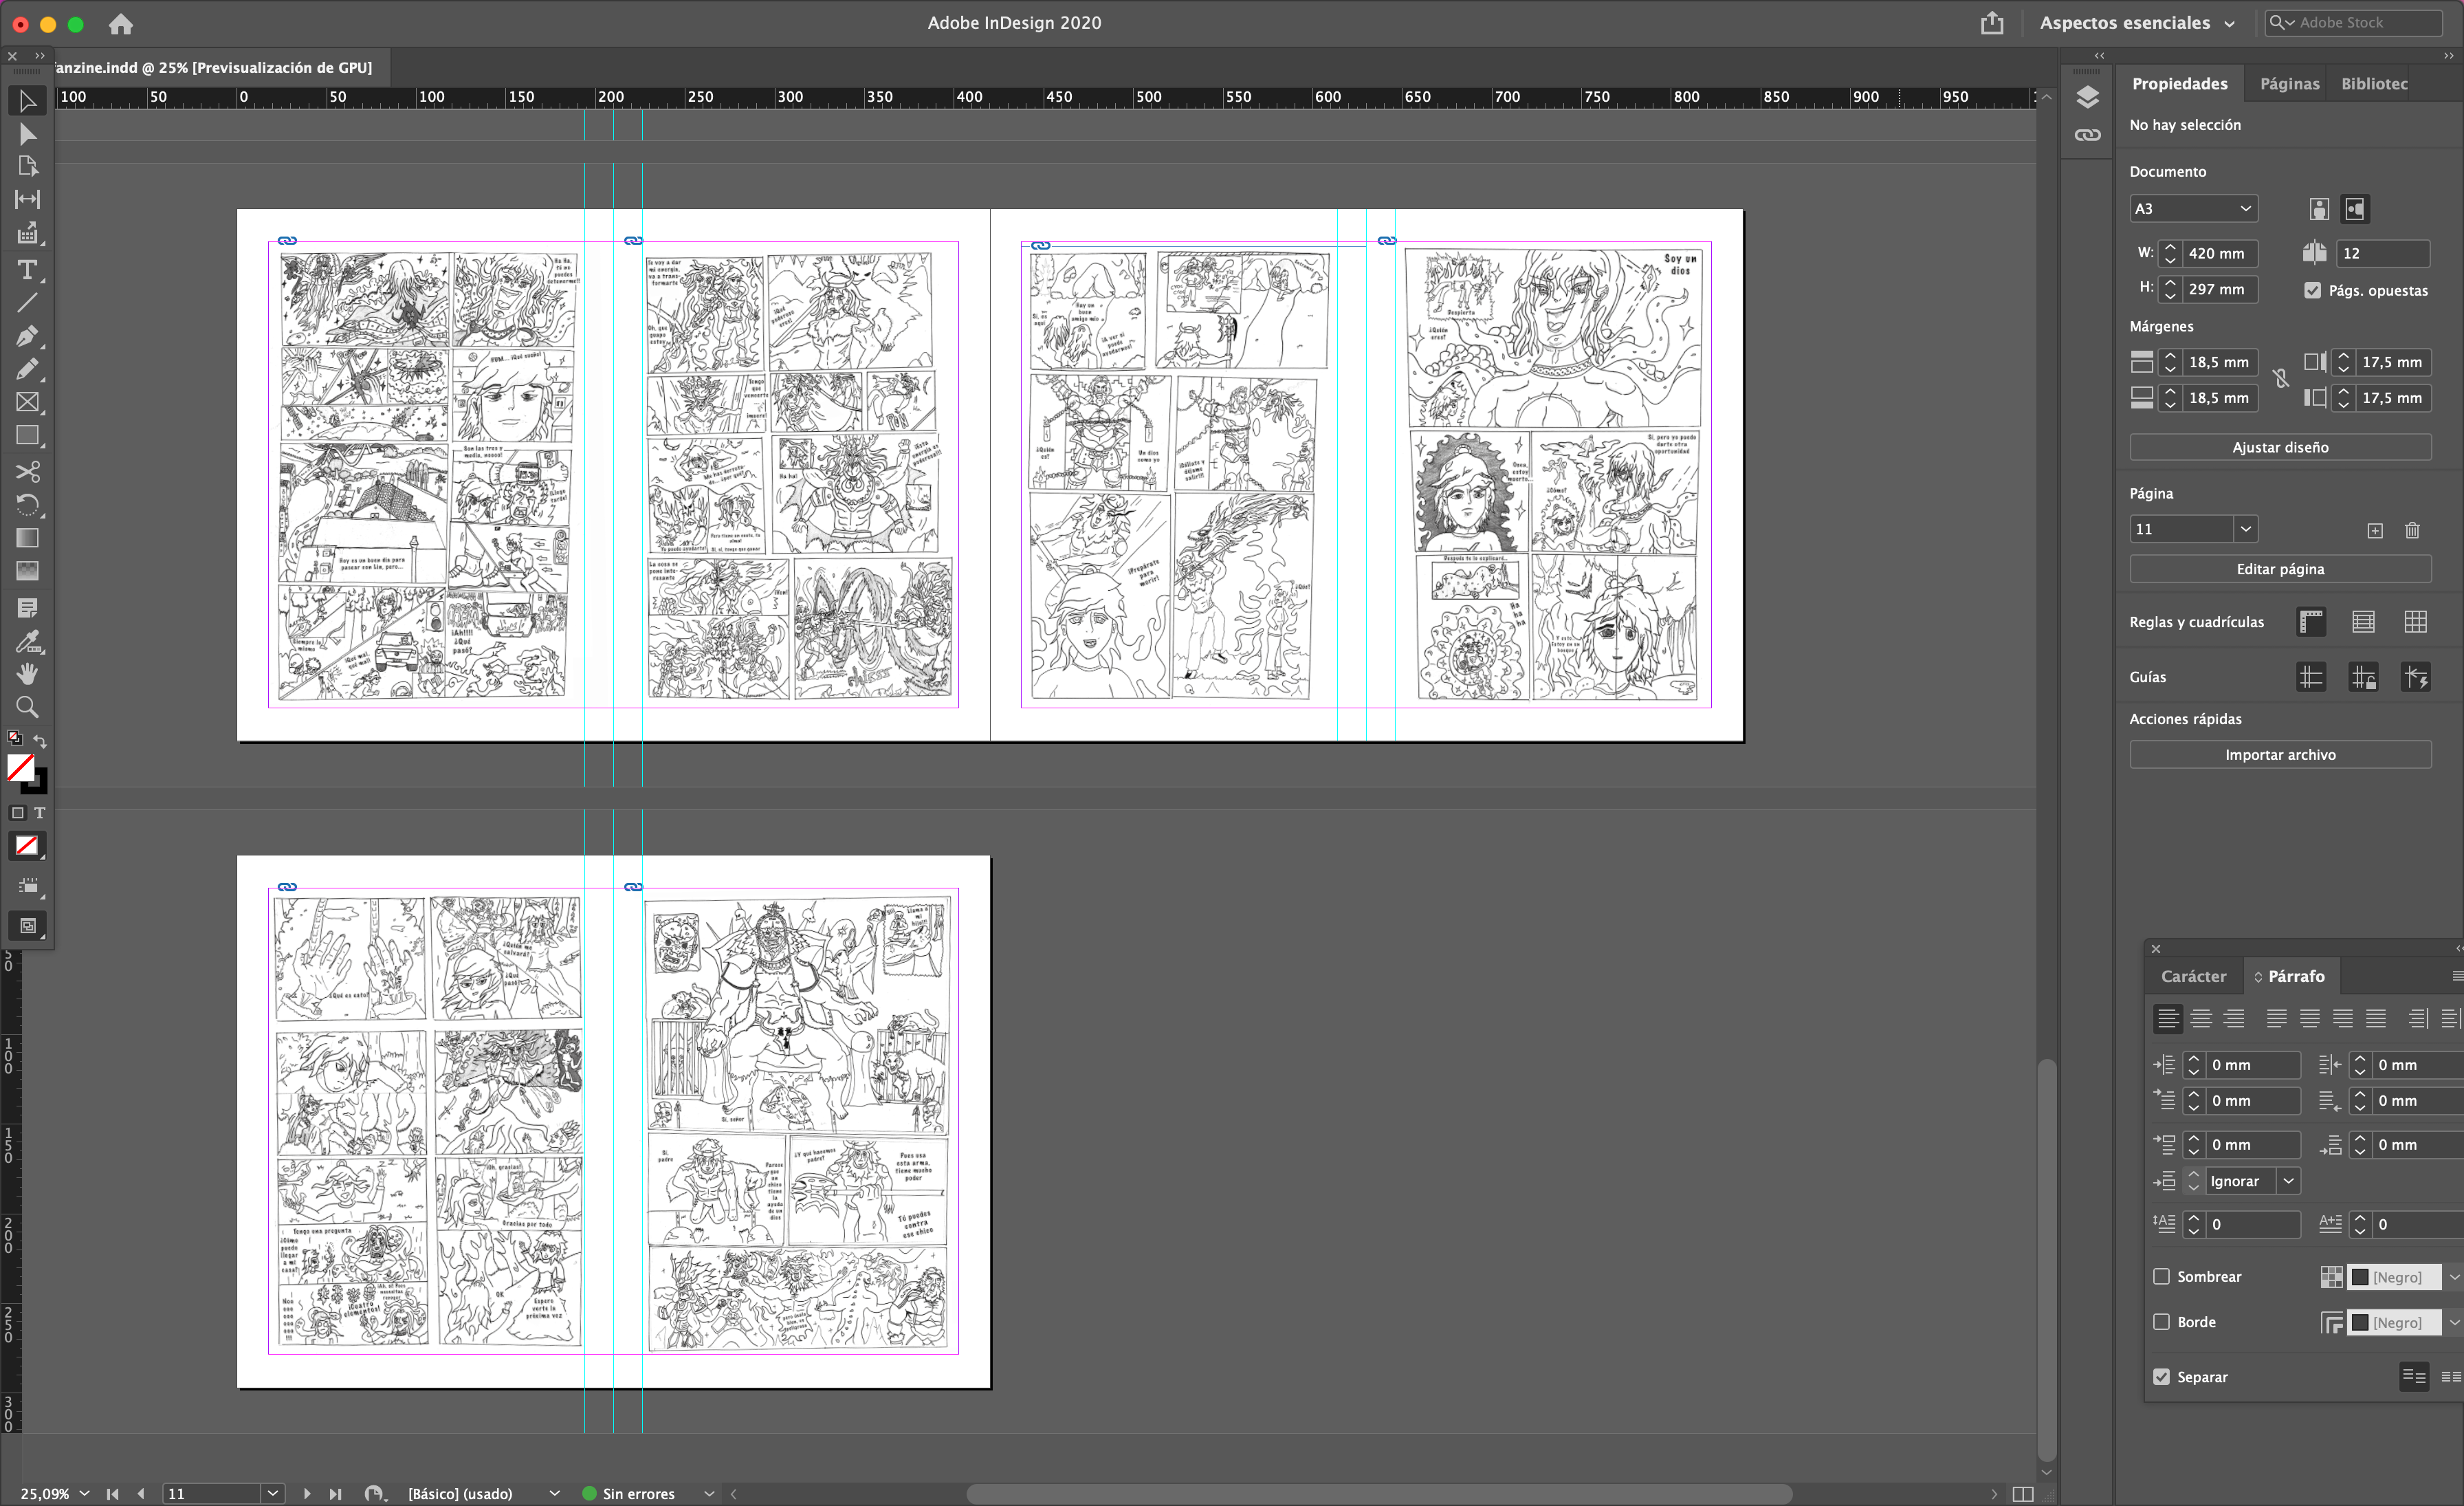
Task: Click the Sombrear [Negro] color swatch
Action: coord(2360,1277)
